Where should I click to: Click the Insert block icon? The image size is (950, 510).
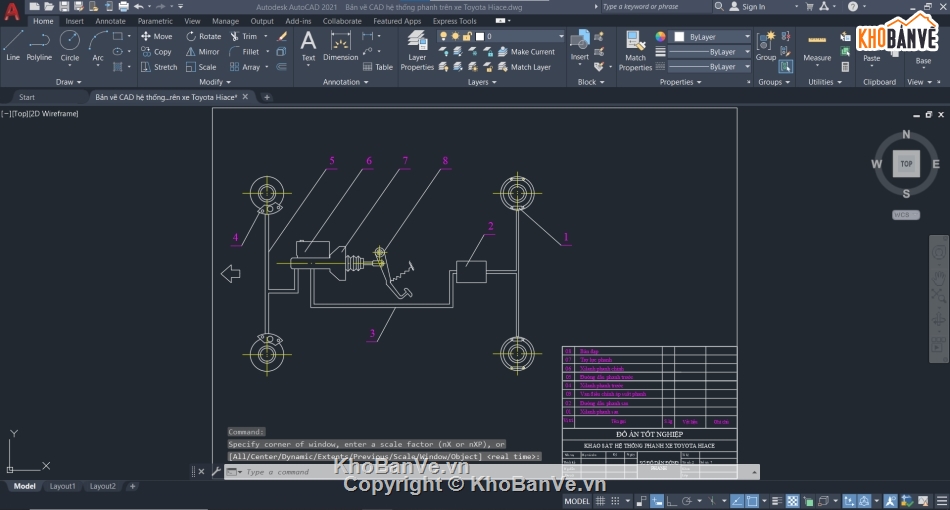point(579,46)
